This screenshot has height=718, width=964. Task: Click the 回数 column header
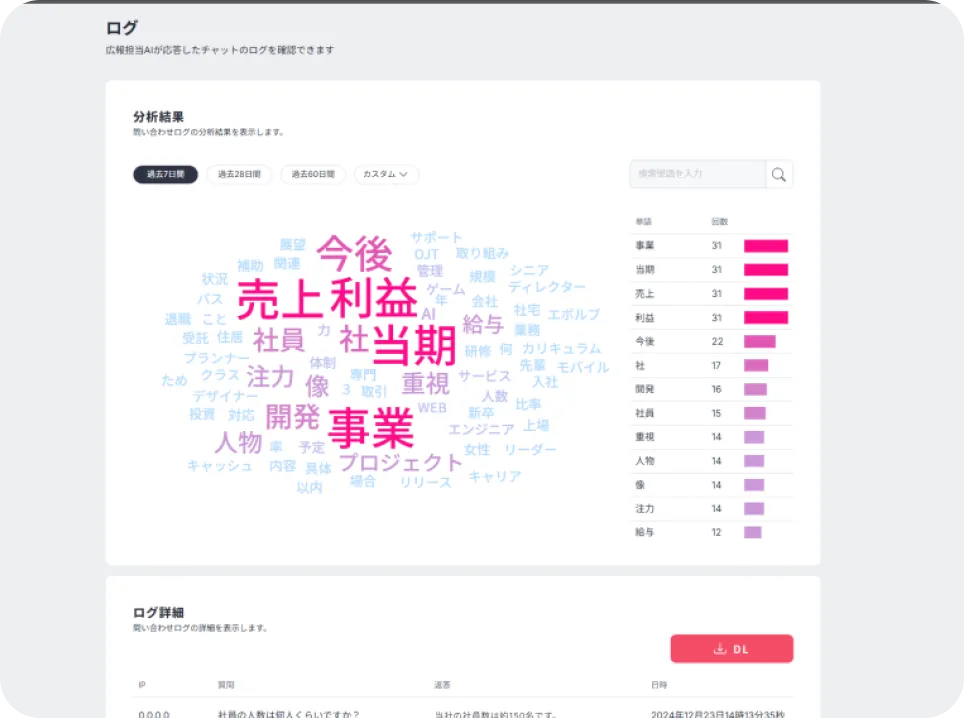[719, 221]
